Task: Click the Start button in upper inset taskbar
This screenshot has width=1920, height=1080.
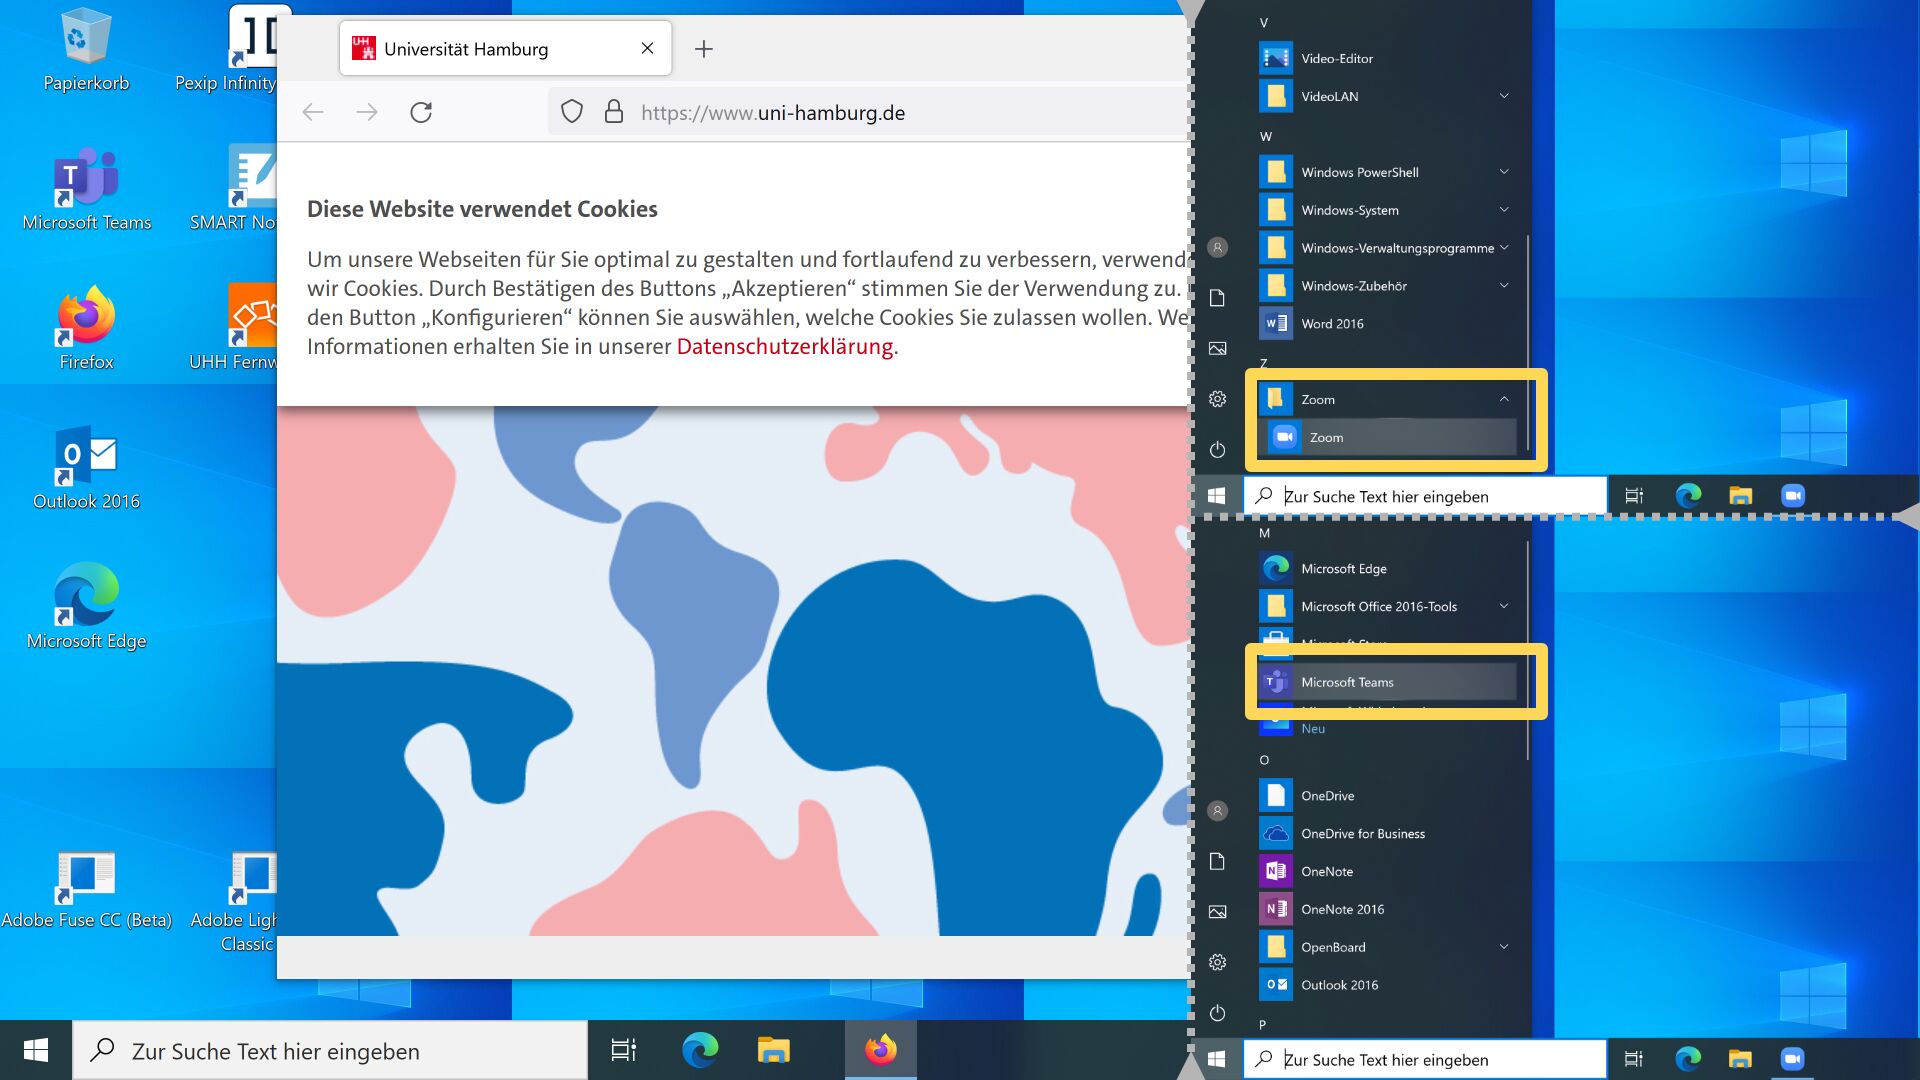Action: (1217, 496)
